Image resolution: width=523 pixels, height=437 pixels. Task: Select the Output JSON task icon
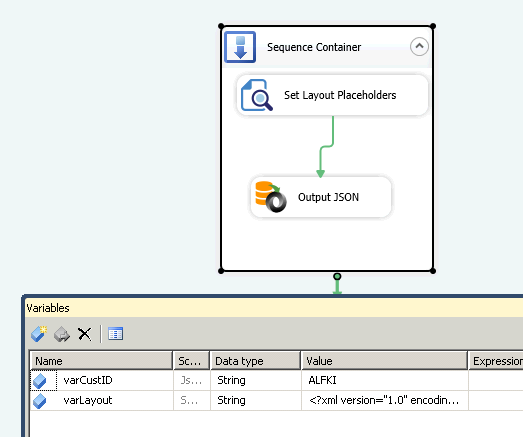(271, 197)
